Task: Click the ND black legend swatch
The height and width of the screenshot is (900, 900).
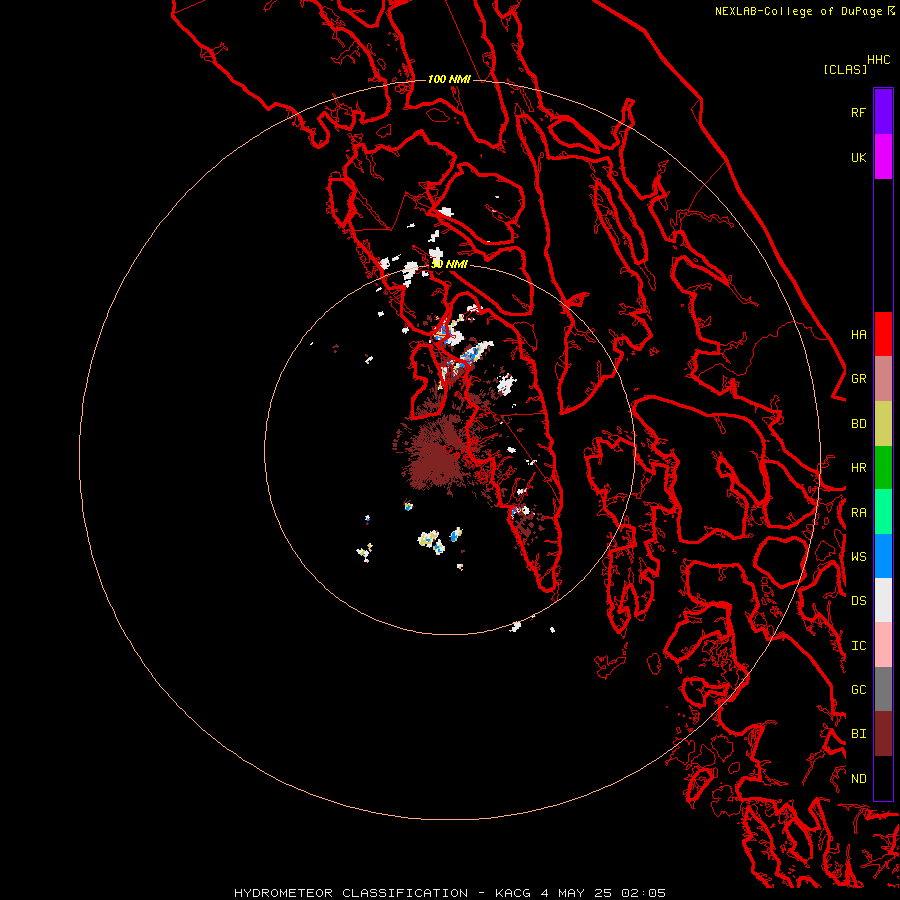Action: coord(883,778)
